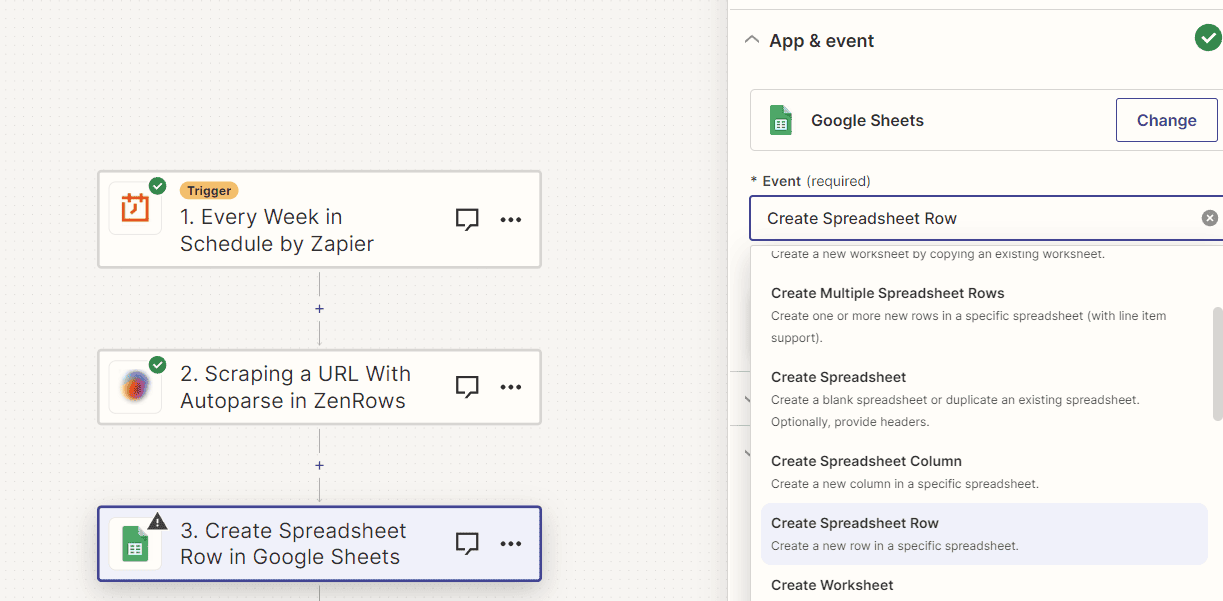Click the green checkmark on step 1 icon
Screen dimensions: 1223x601
tap(157, 186)
